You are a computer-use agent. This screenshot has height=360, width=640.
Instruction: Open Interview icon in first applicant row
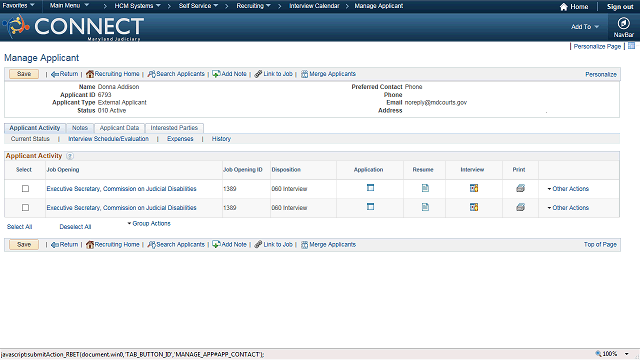pos(473,188)
